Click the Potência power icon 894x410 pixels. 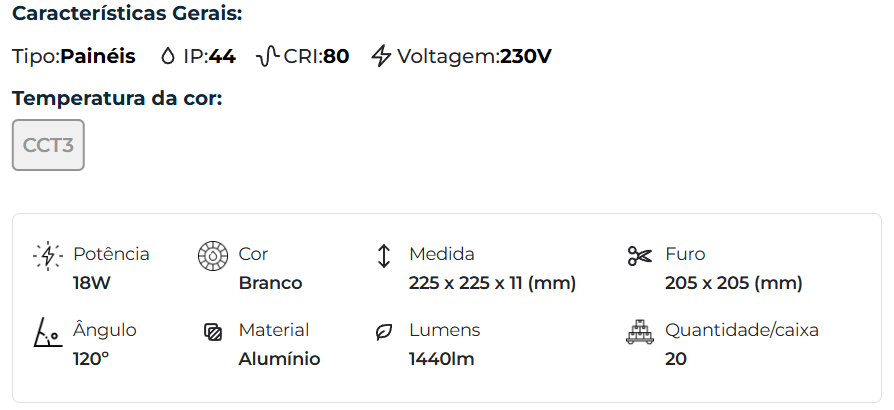[47, 256]
